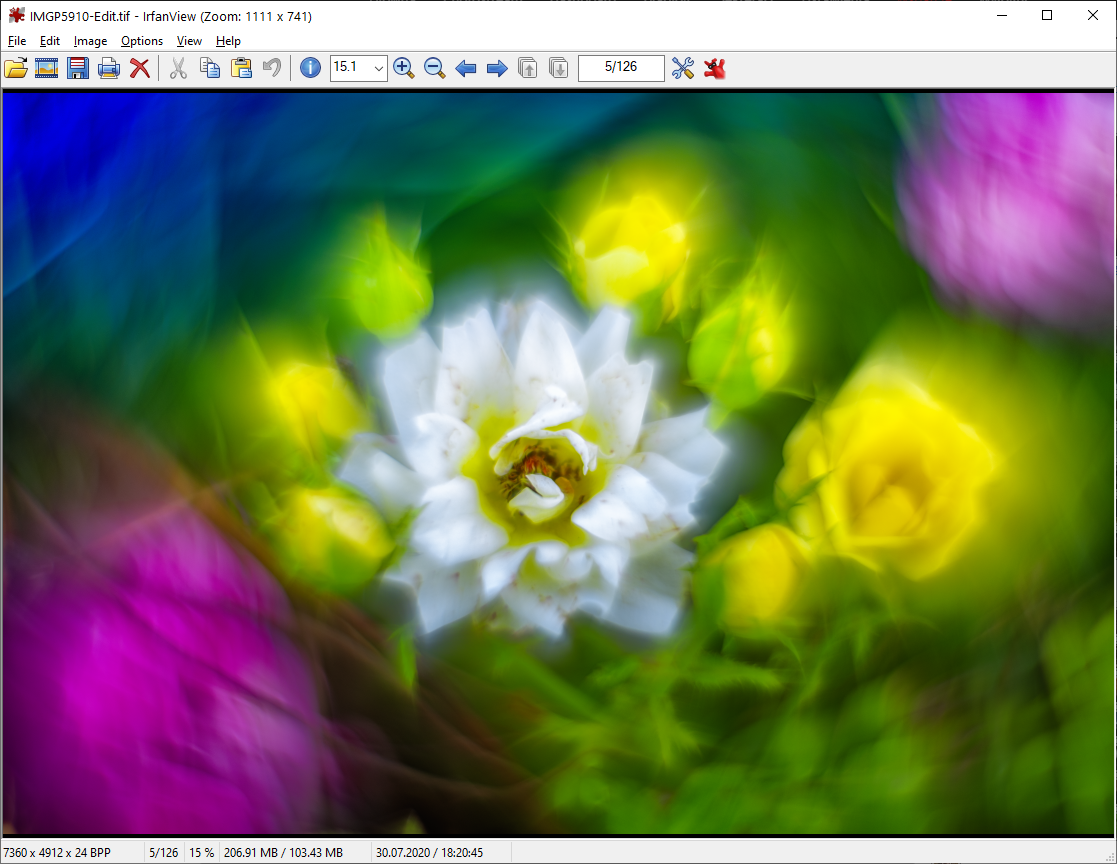The image size is (1117, 864).
Task: Go to previous image with left arrow
Action: point(465,68)
